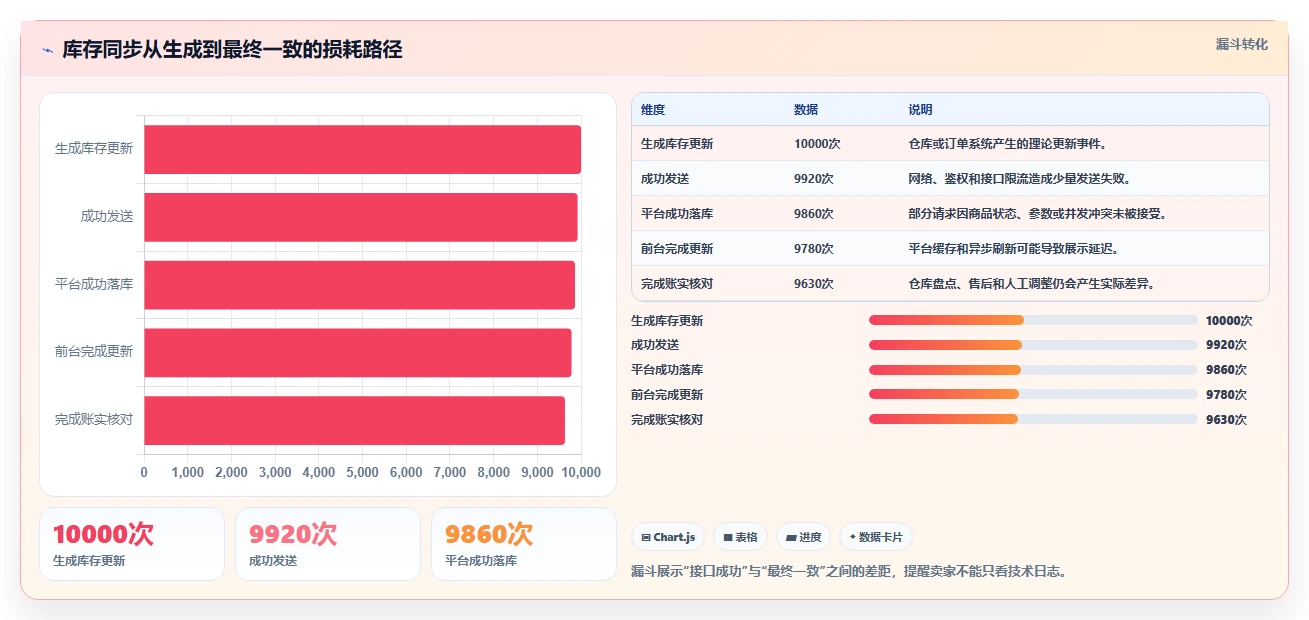Screen dimensions: 1309x620
Task: Click table value 9920次
Action: pos(814,178)
